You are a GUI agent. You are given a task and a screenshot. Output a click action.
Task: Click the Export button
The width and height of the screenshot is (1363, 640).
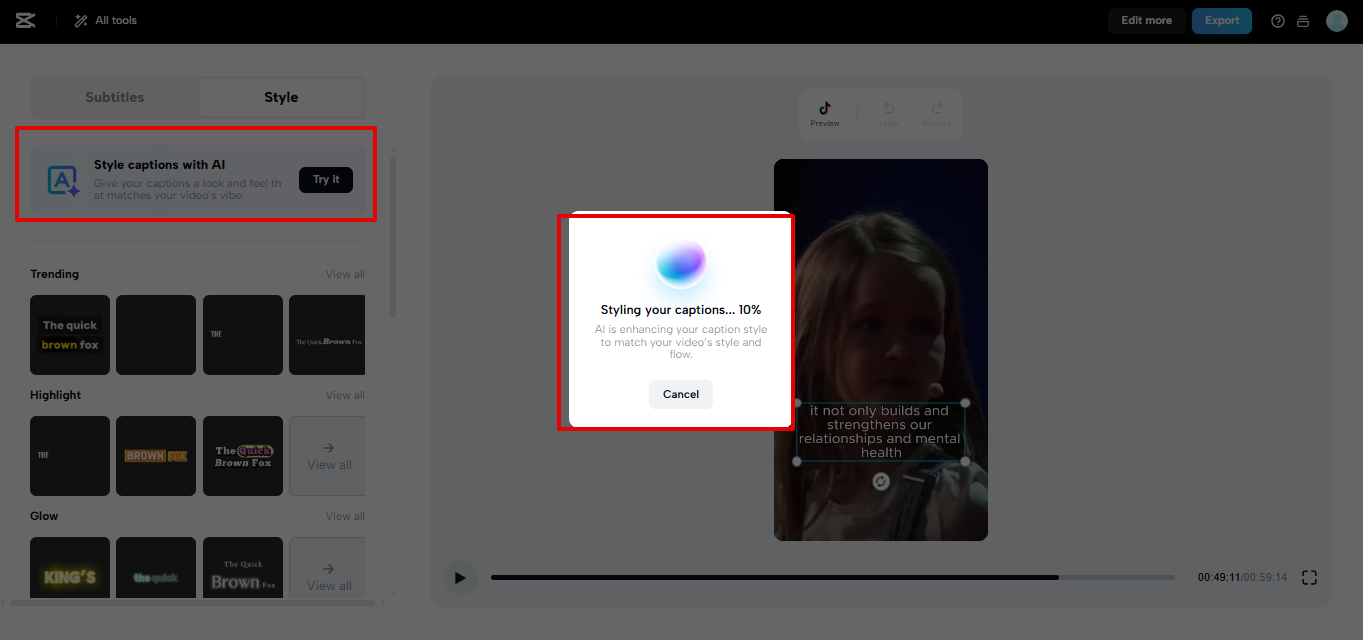1221,20
